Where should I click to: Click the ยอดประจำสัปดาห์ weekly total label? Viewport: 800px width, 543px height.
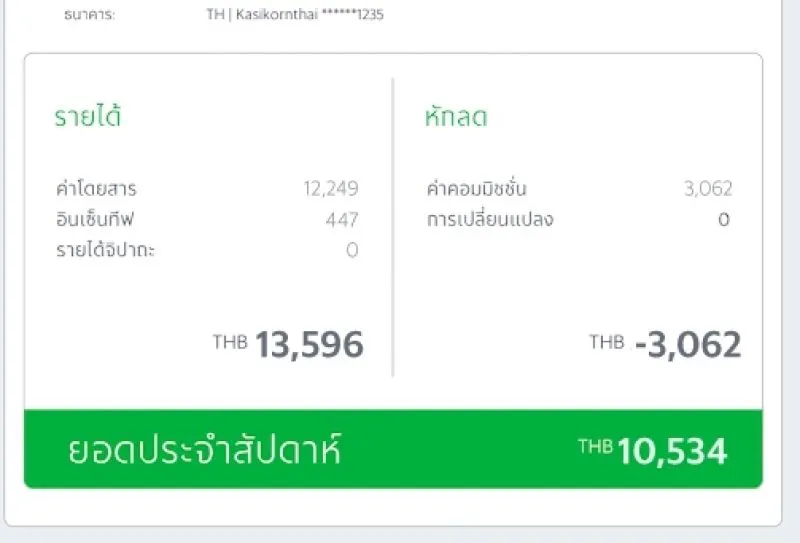pos(205,451)
